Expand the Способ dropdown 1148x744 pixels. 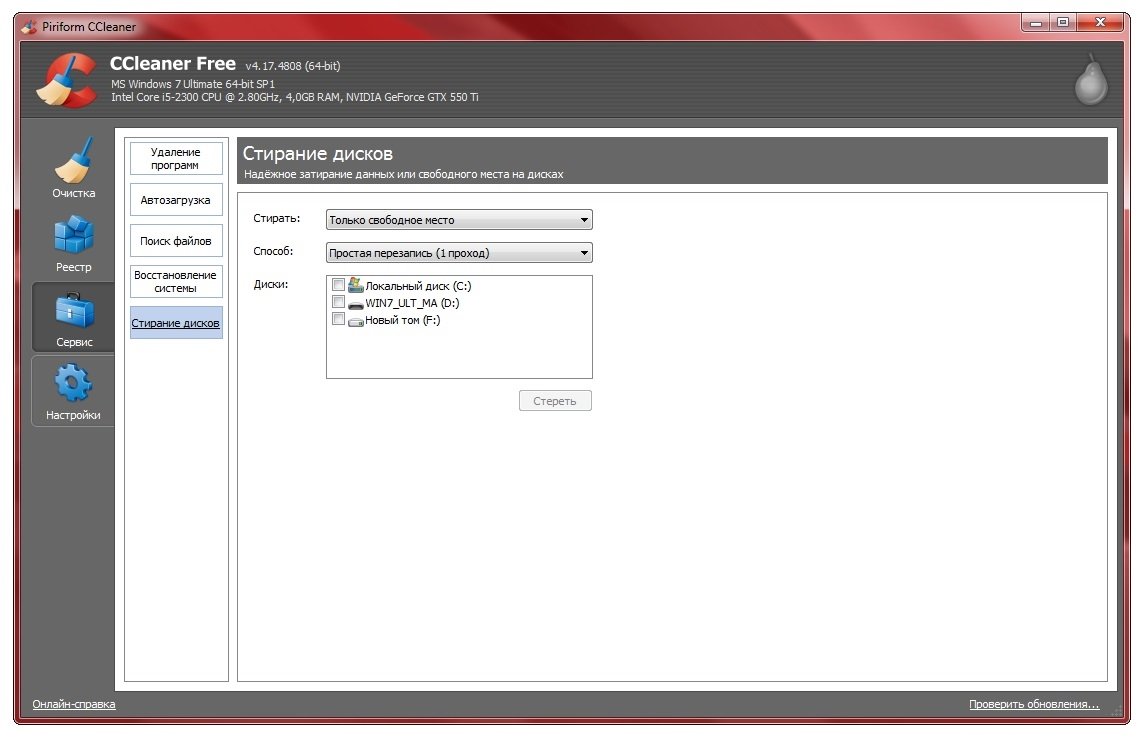(459, 253)
